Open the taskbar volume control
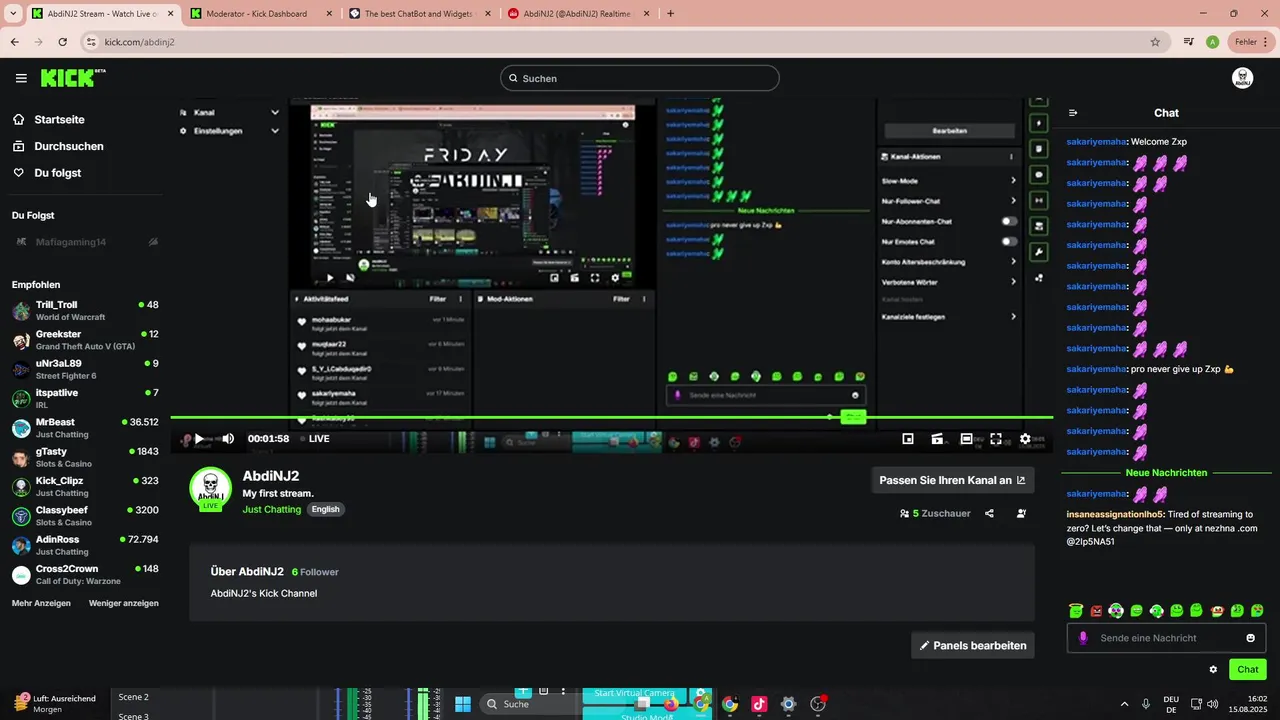 1213,704
